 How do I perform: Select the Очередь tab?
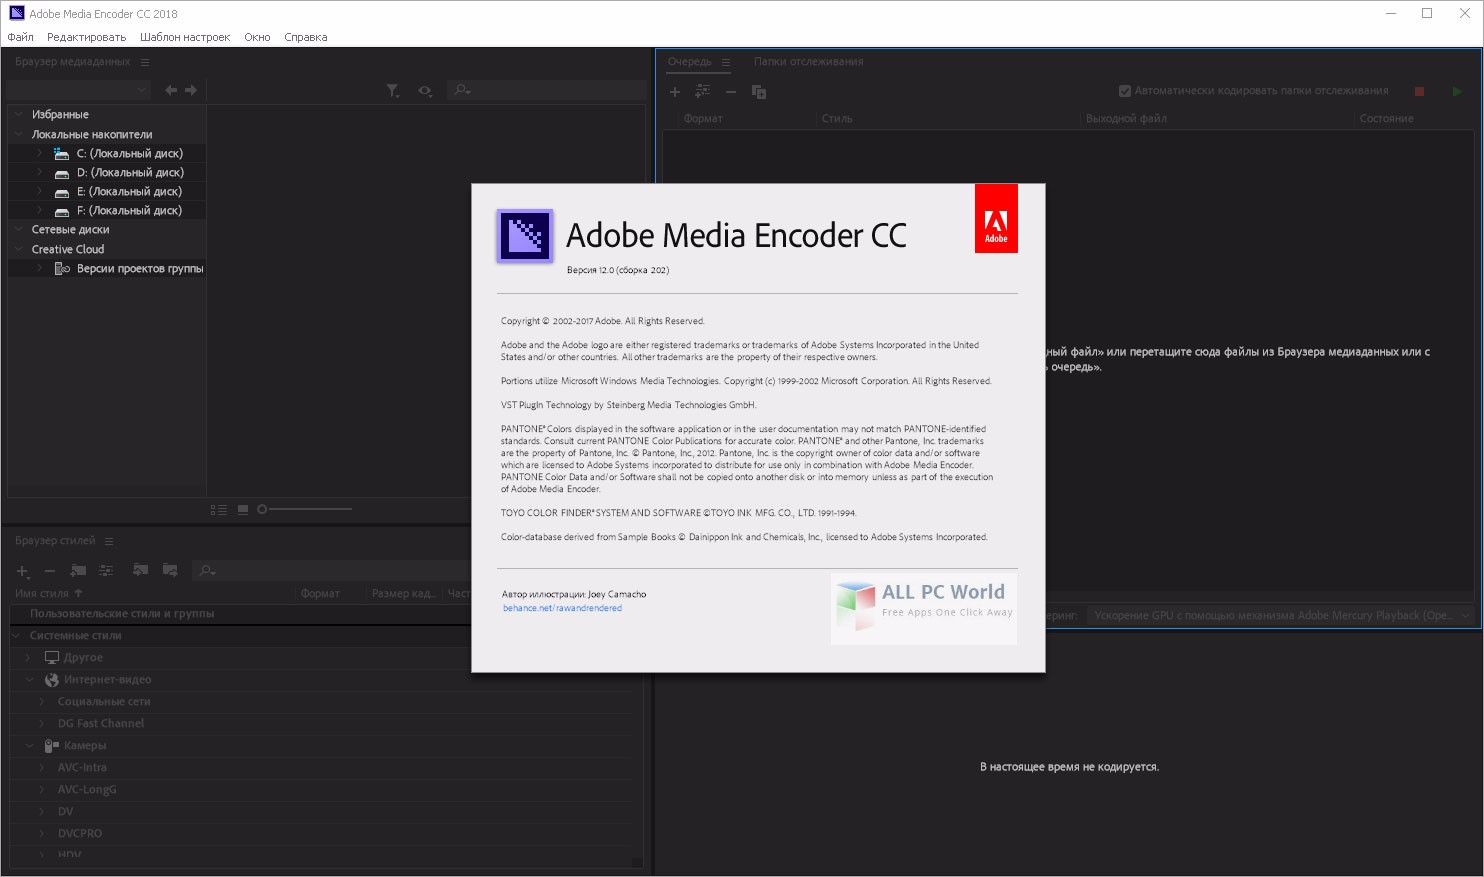click(690, 61)
